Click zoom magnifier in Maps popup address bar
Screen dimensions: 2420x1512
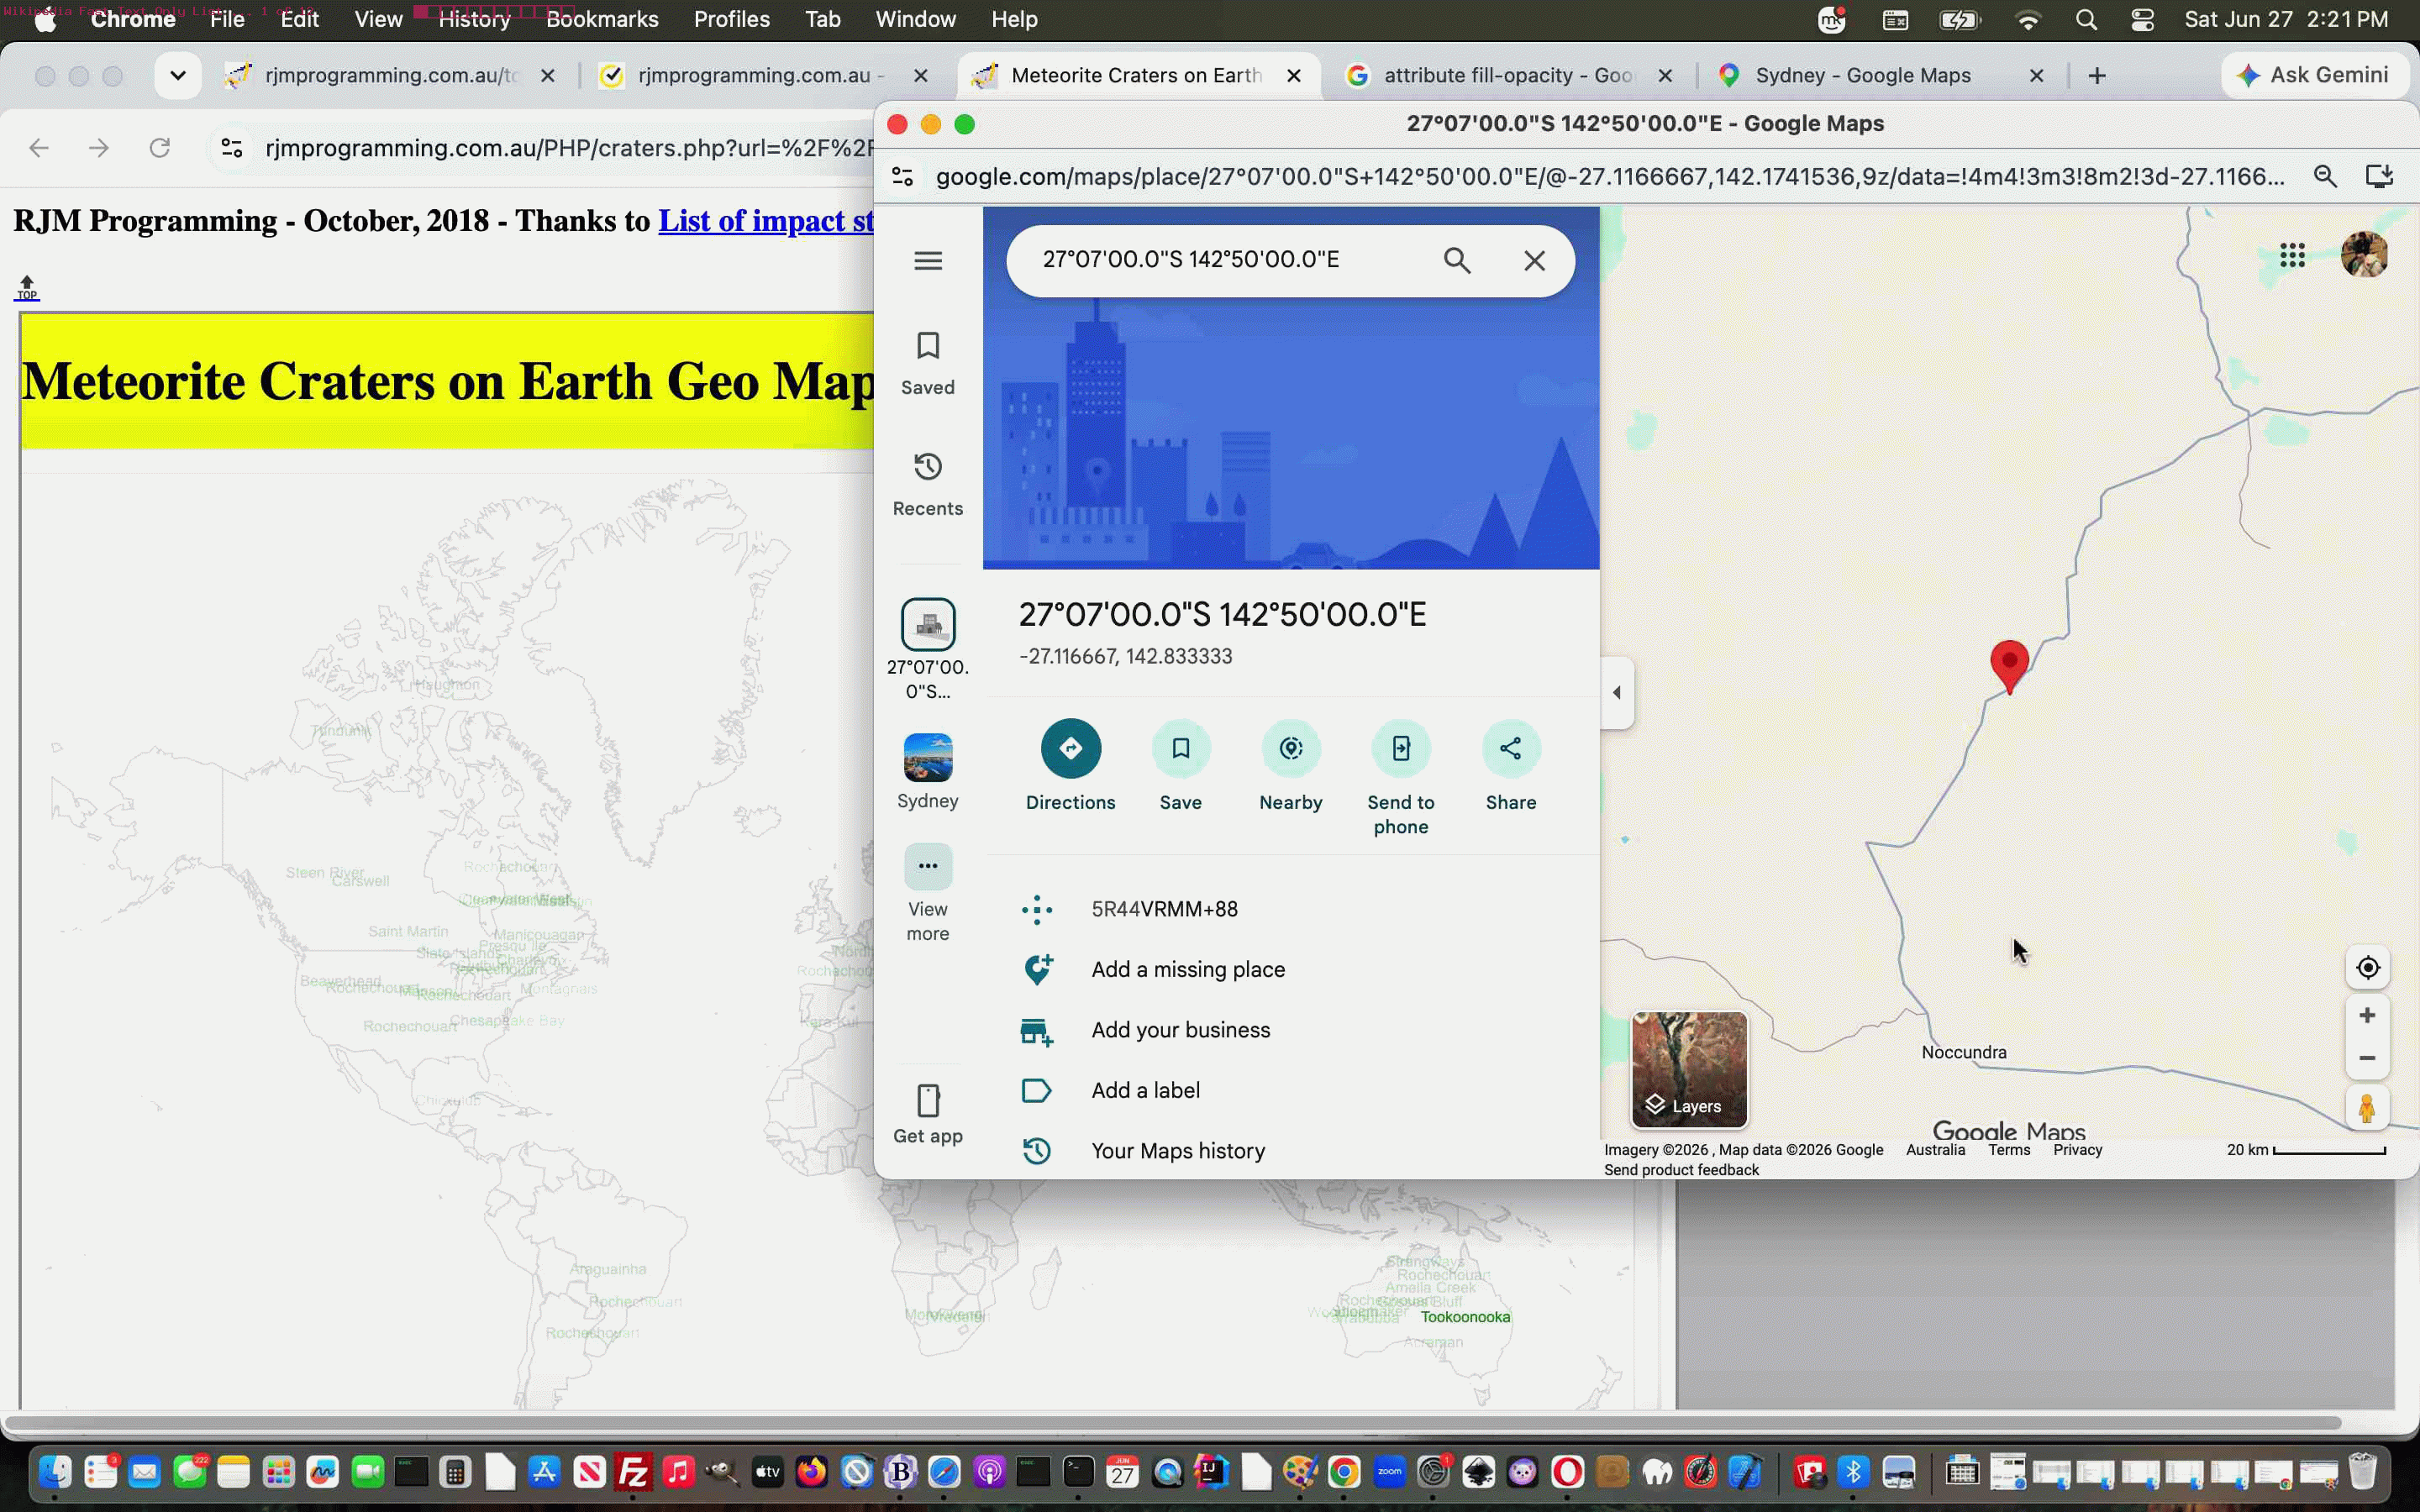pos(2325,177)
